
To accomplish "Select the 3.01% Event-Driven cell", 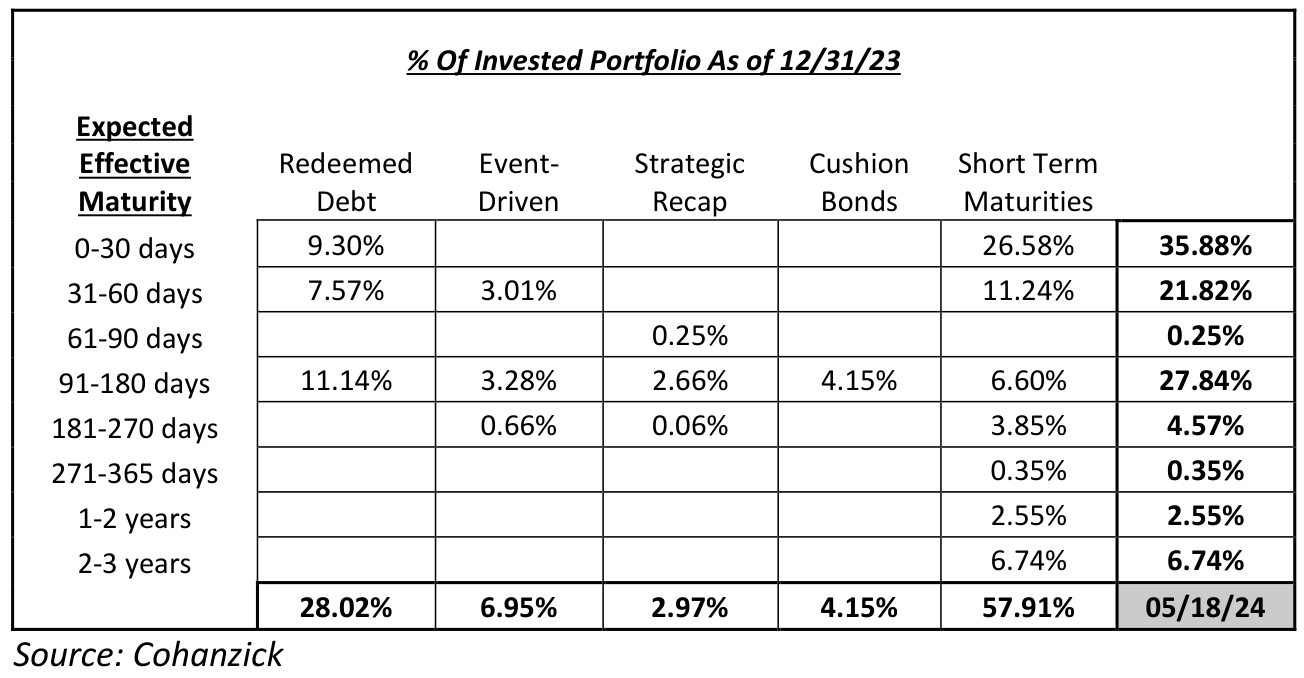I will pyautogui.click(x=518, y=291).
